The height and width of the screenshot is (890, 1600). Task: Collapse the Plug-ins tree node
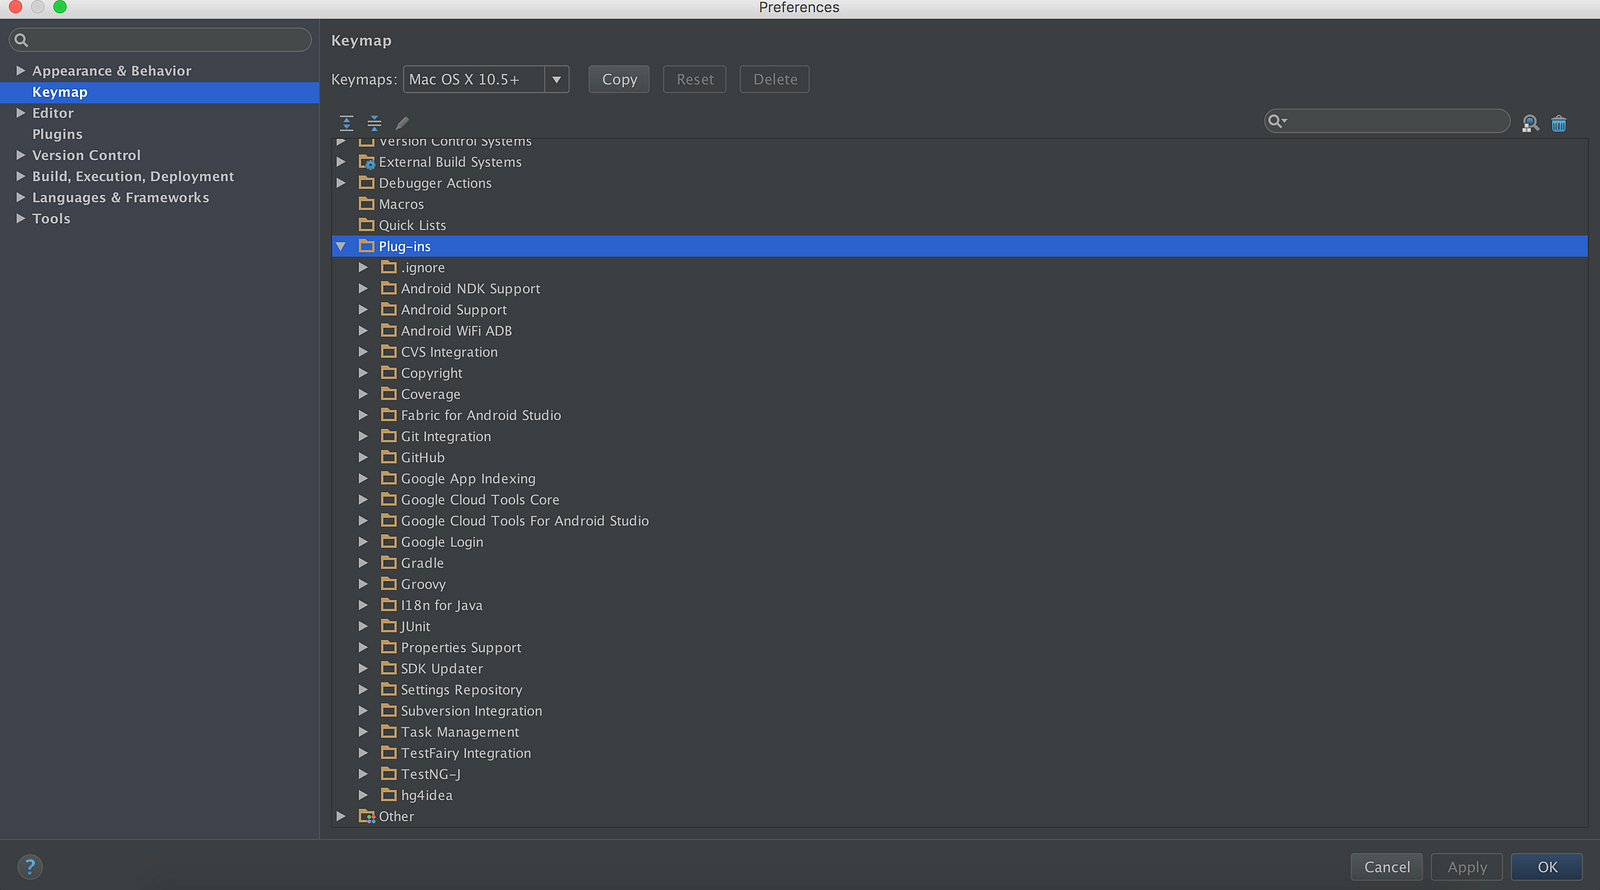click(x=341, y=246)
